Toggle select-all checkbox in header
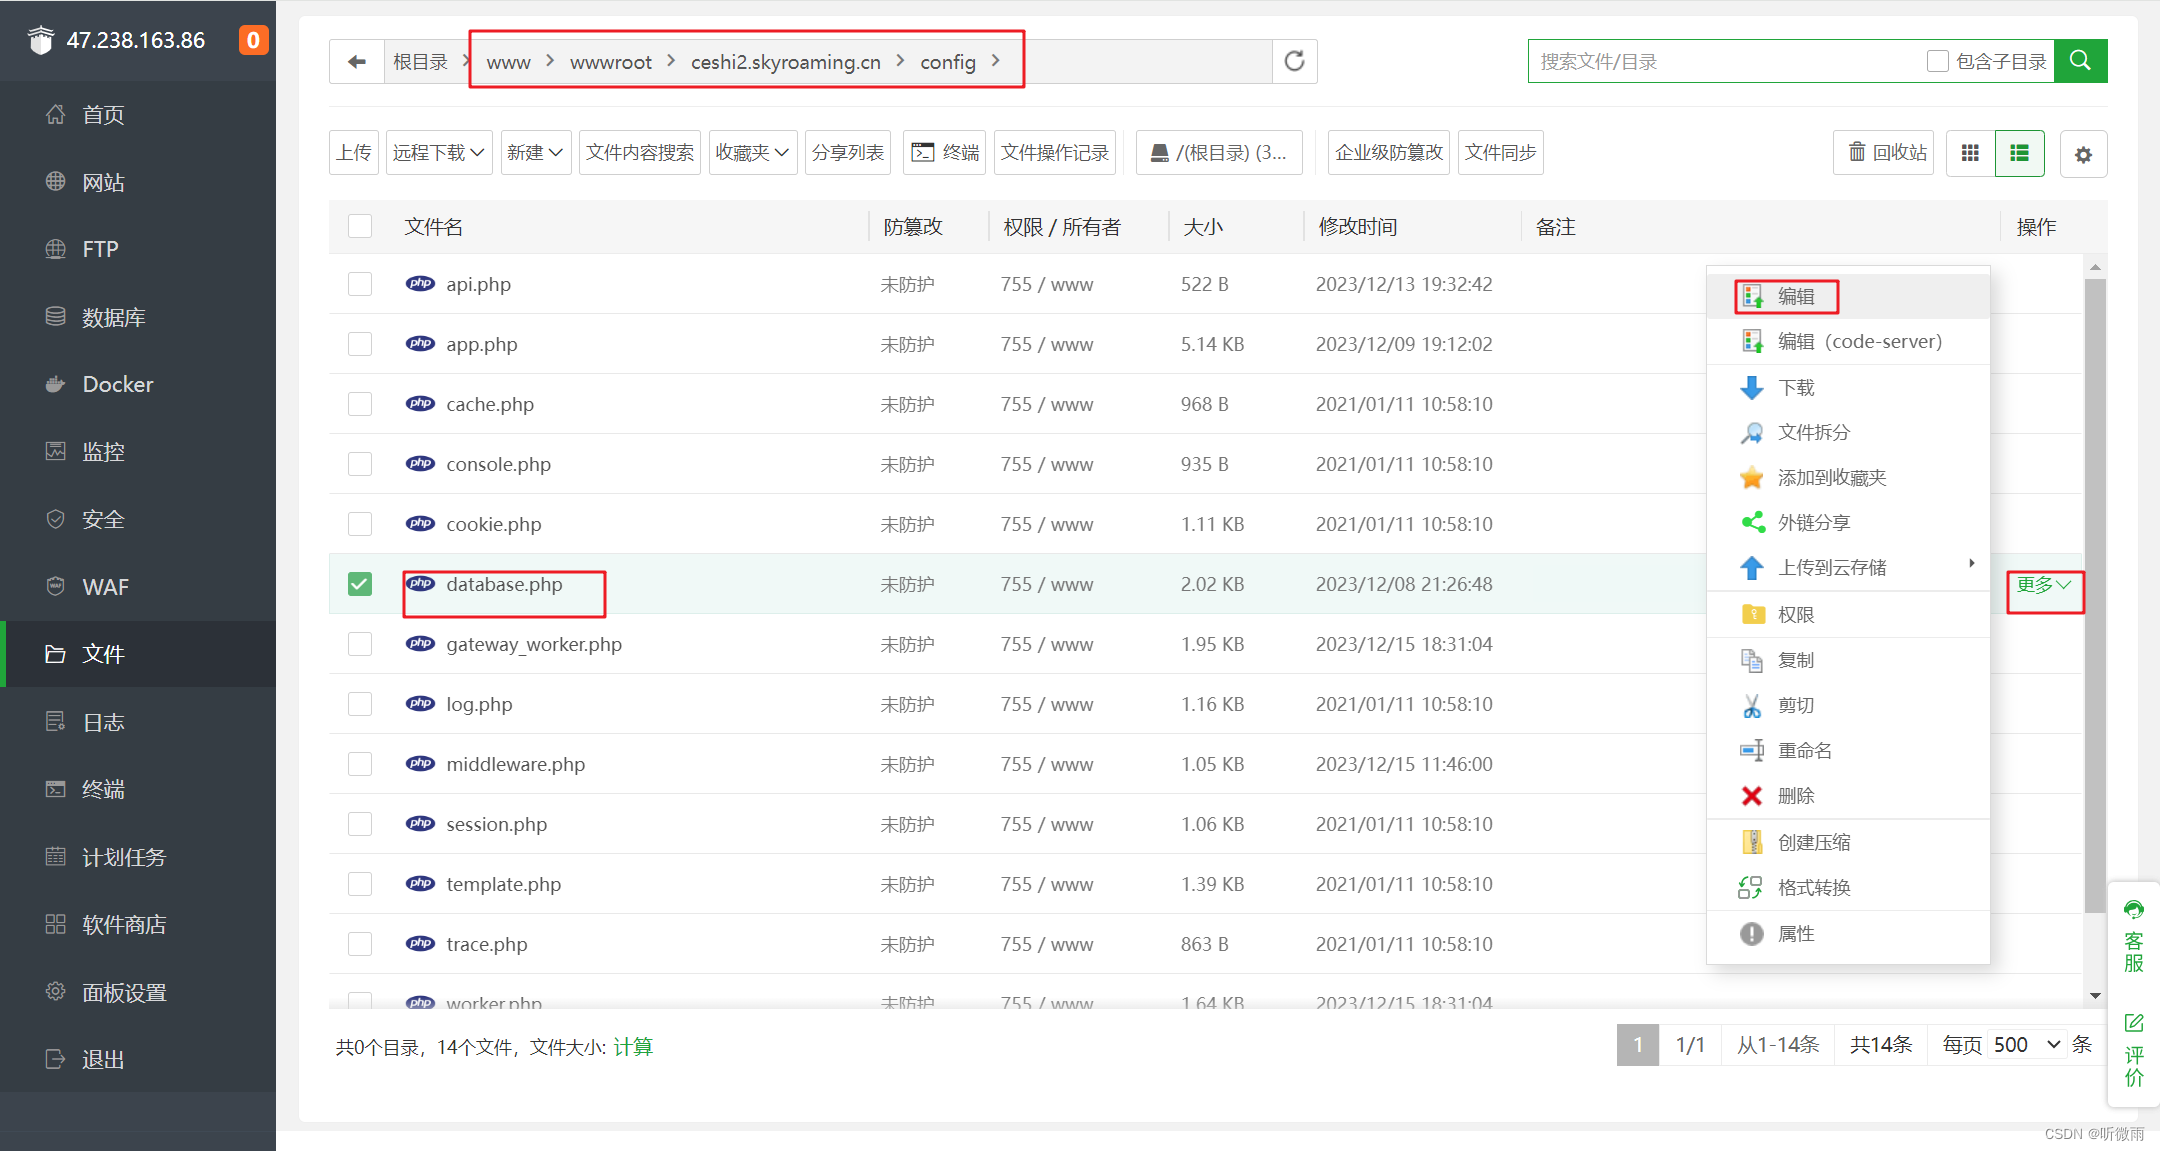The height and width of the screenshot is (1151, 2160). [x=360, y=226]
